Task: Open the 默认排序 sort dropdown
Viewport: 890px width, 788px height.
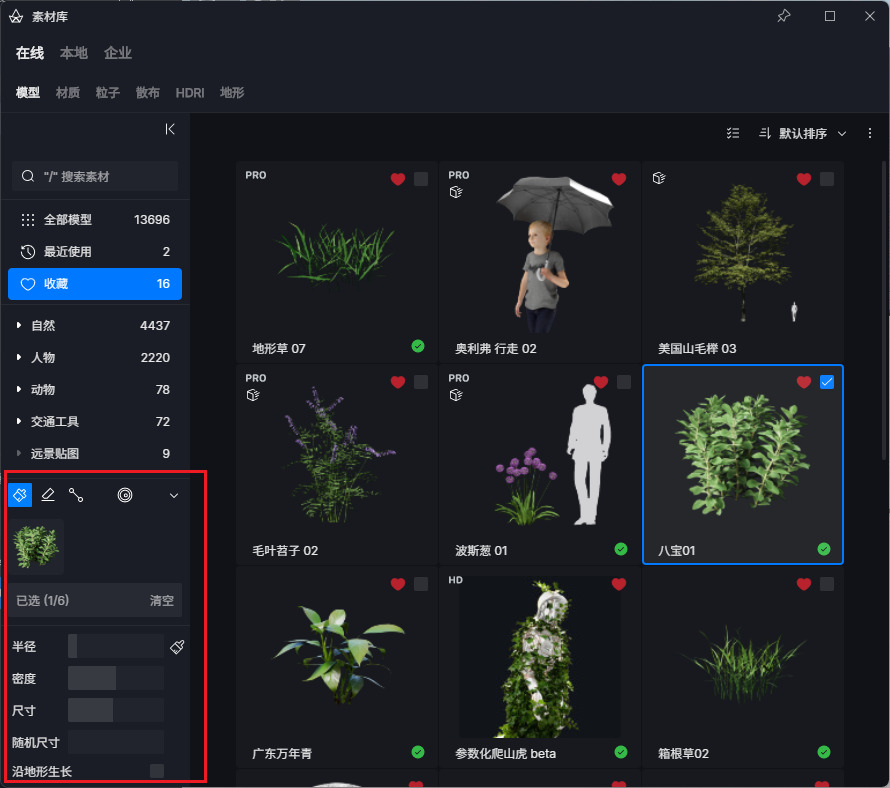Action: click(x=803, y=133)
